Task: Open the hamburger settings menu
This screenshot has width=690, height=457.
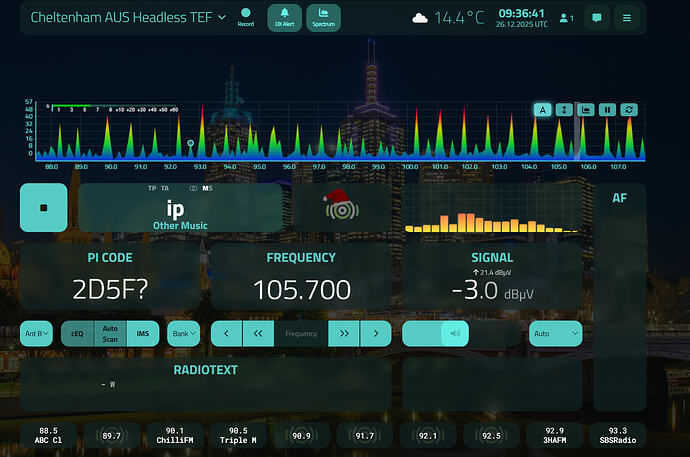Action: click(627, 18)
